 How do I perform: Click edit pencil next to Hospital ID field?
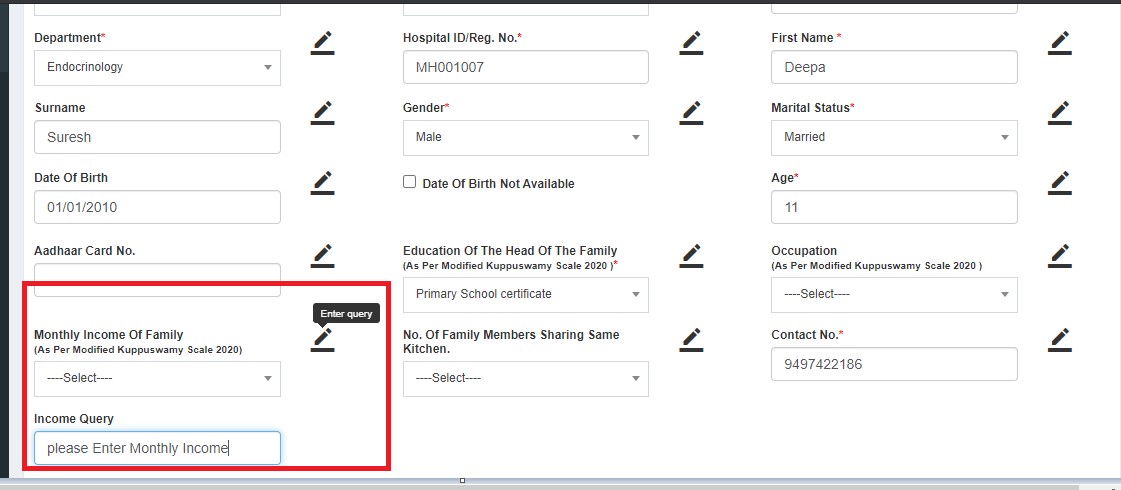point(691,42)
